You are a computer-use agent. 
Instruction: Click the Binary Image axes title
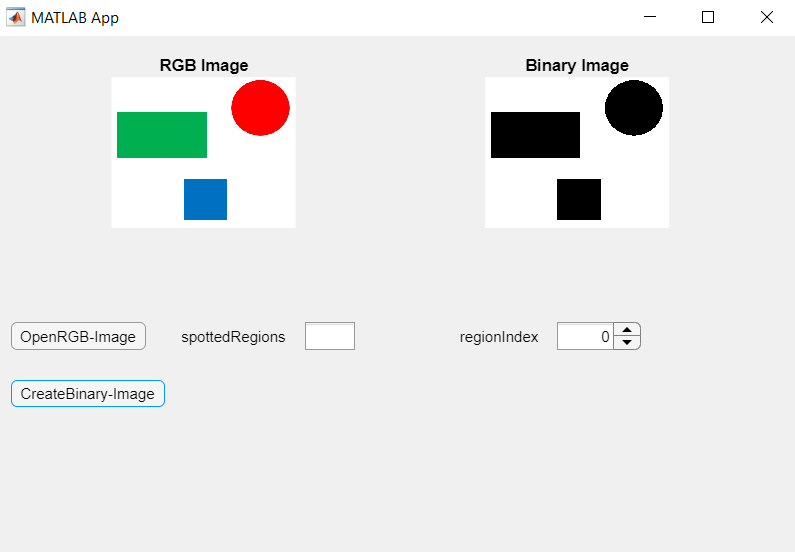pyautogui.click(x=577, y=66)
